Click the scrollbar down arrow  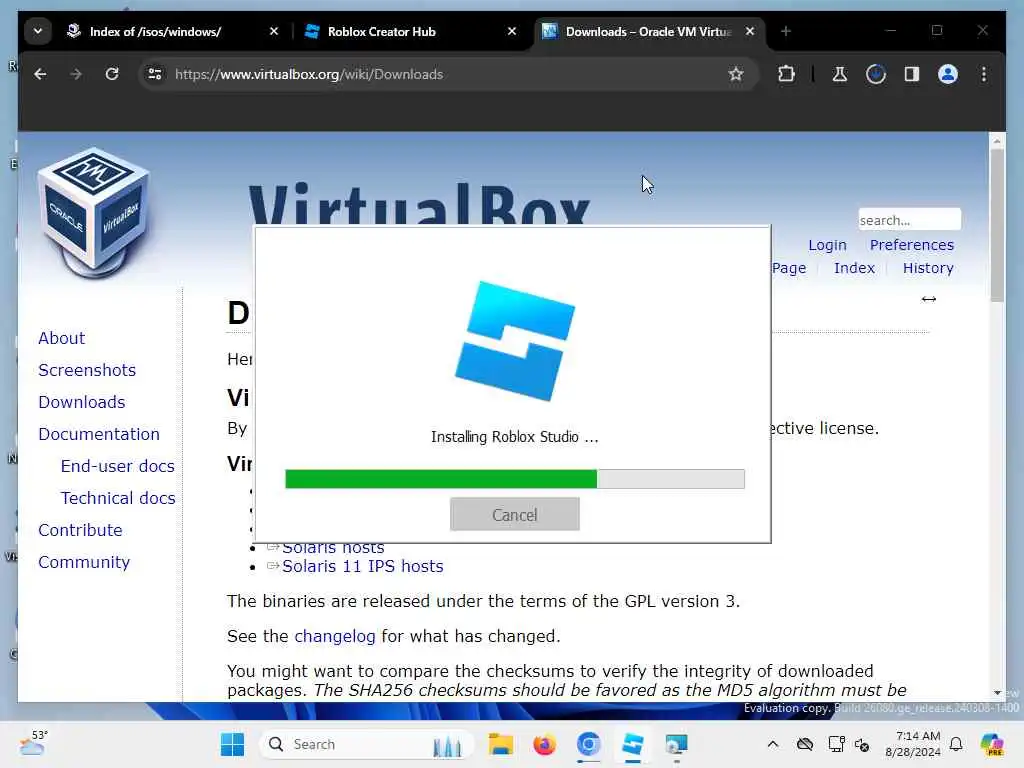997,693
